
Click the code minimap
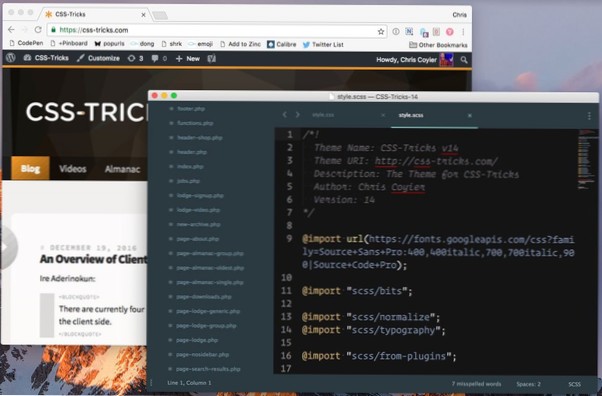(587, 159)
